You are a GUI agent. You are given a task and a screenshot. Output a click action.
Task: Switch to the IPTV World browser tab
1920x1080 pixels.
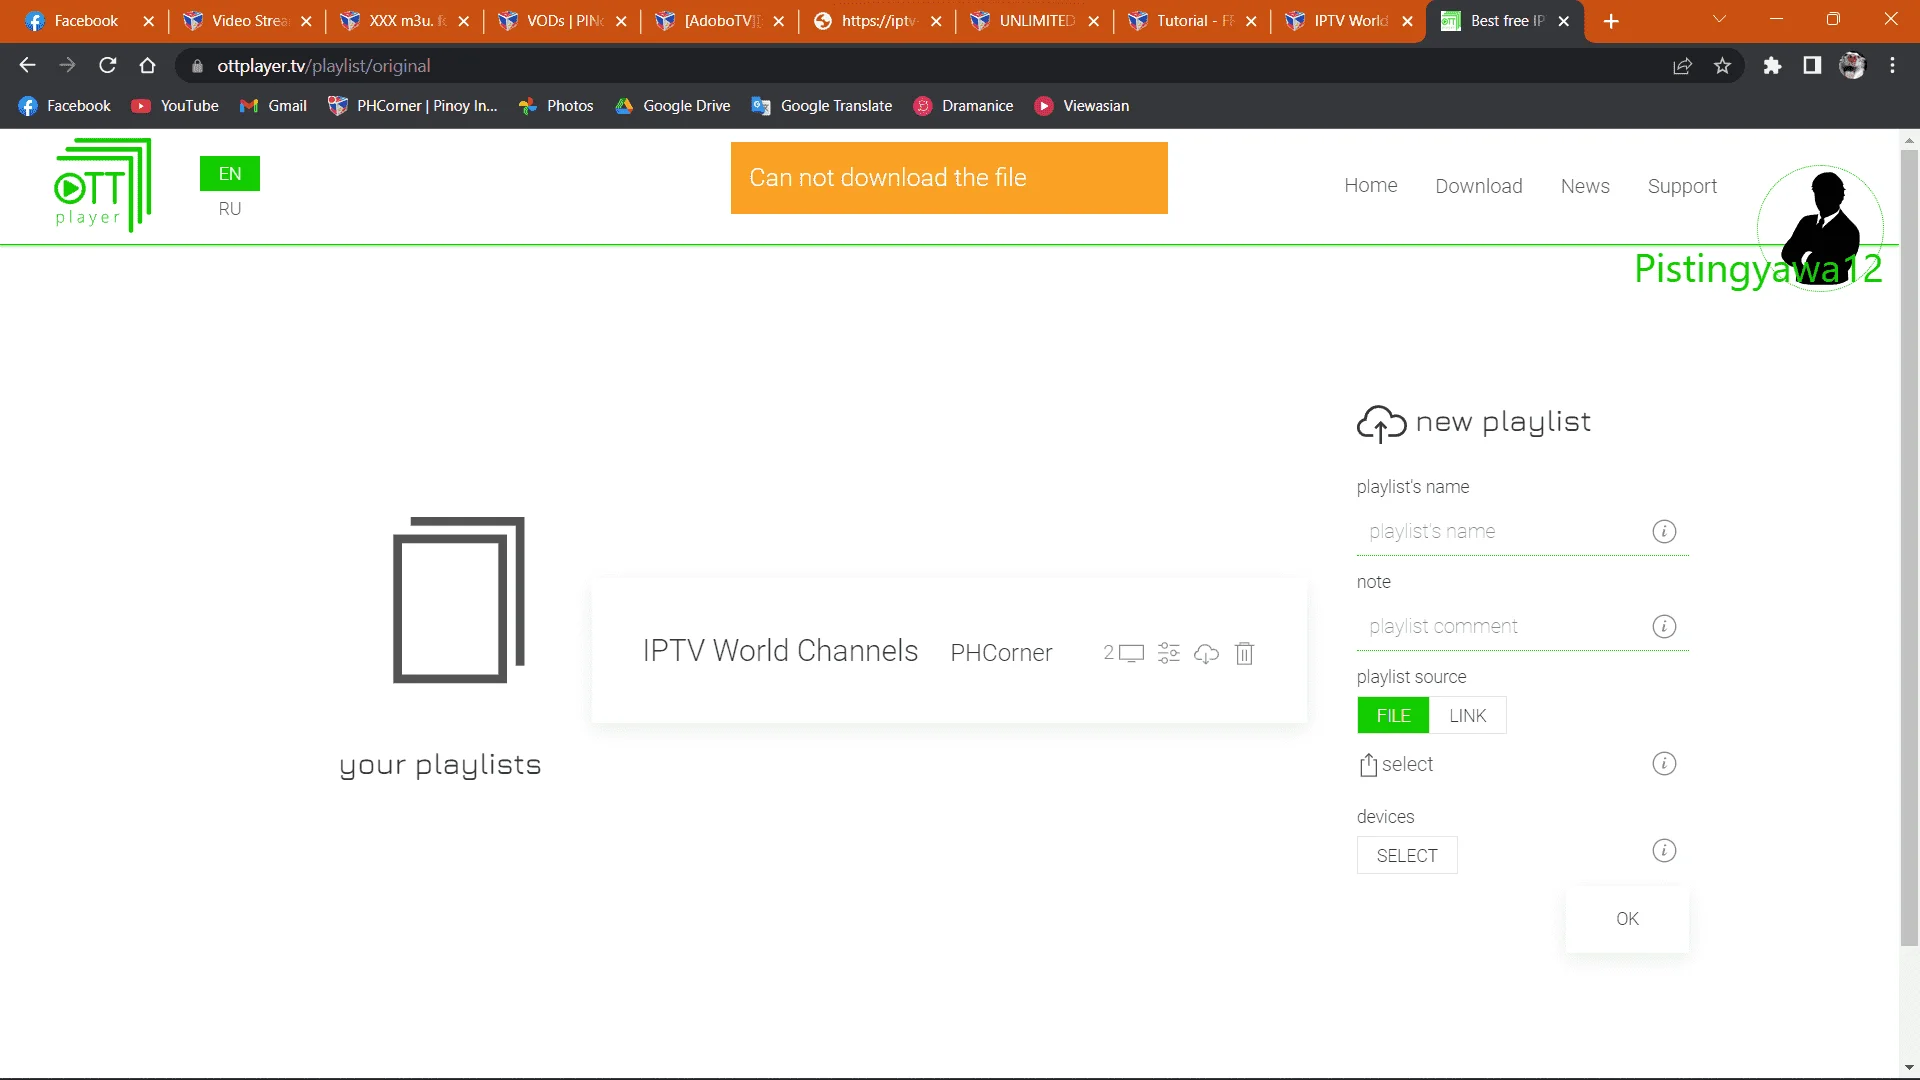1349,21
